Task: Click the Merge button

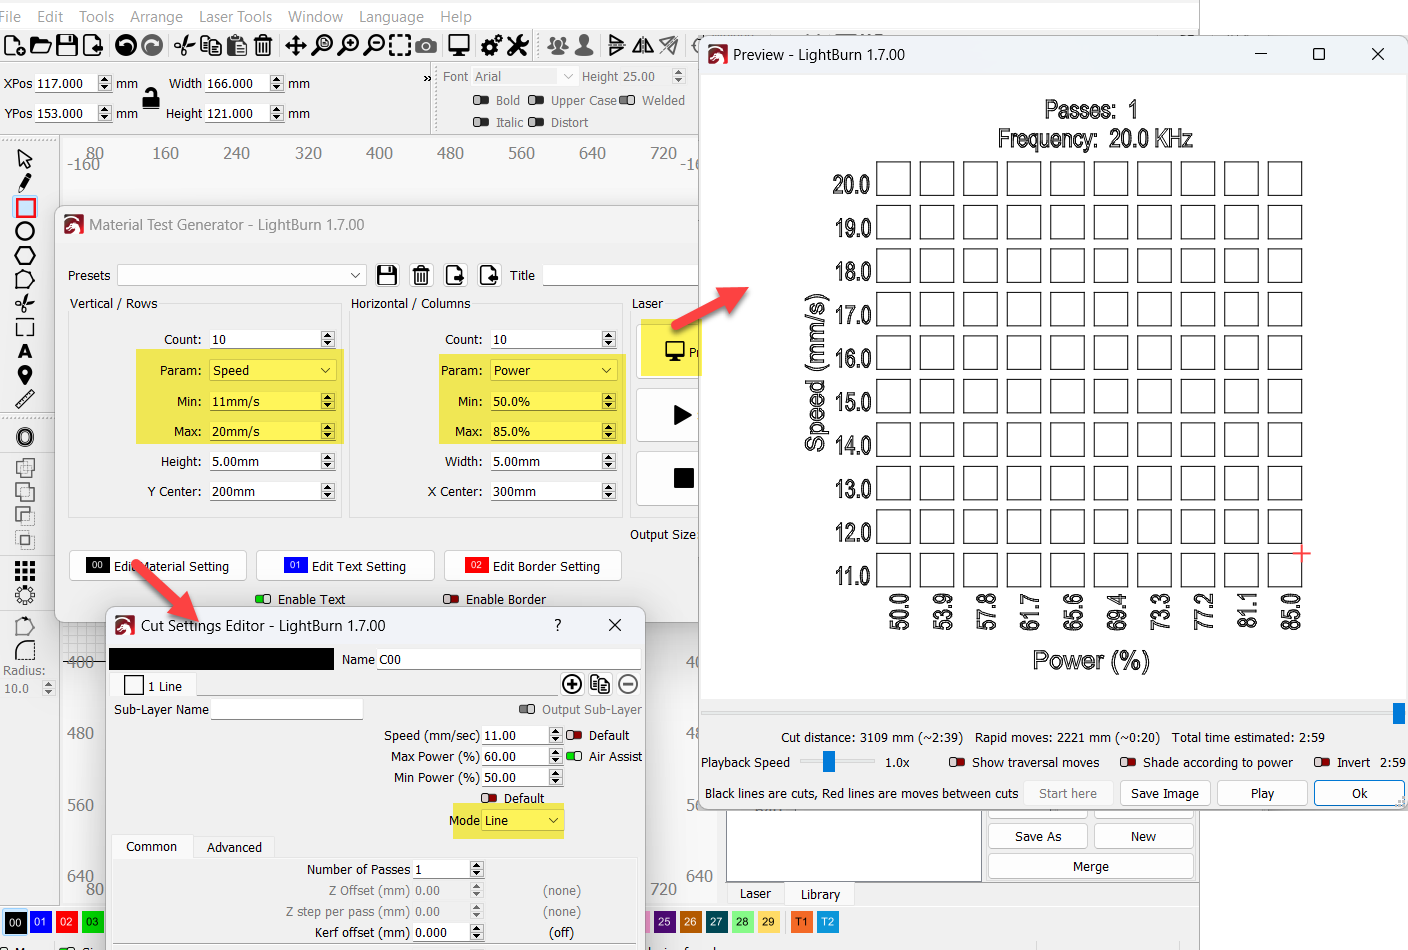Action: (1090, 866)
